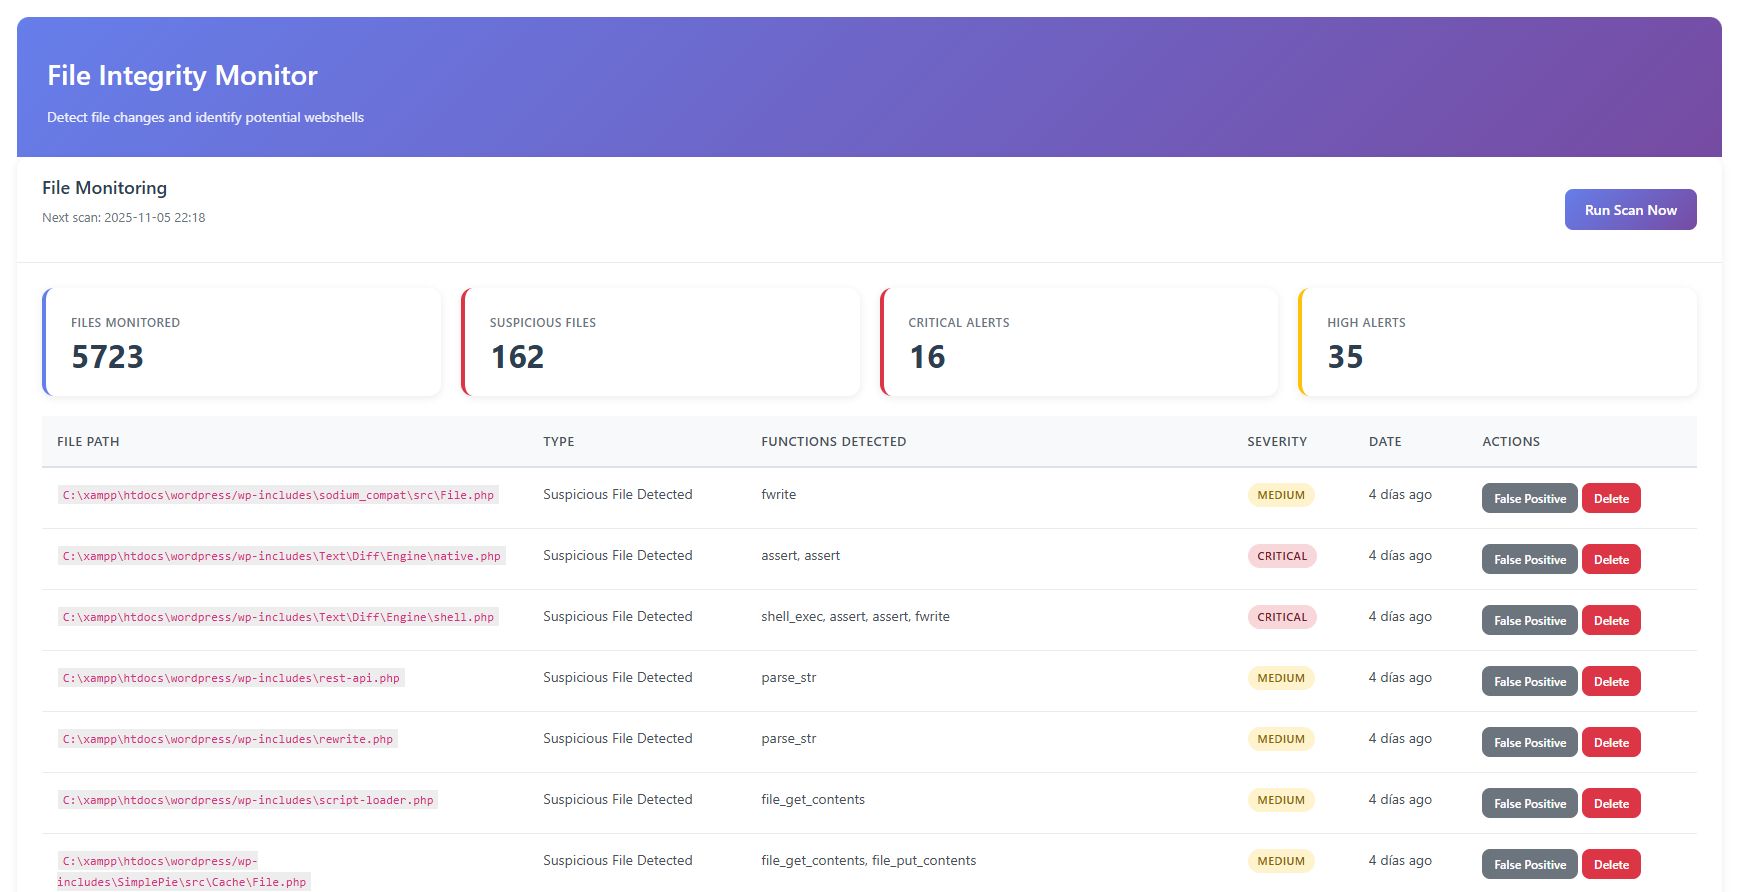Select the Critical Alerts summary card
Viewport: 1737px width, 892px height.
coord(1079,342)
